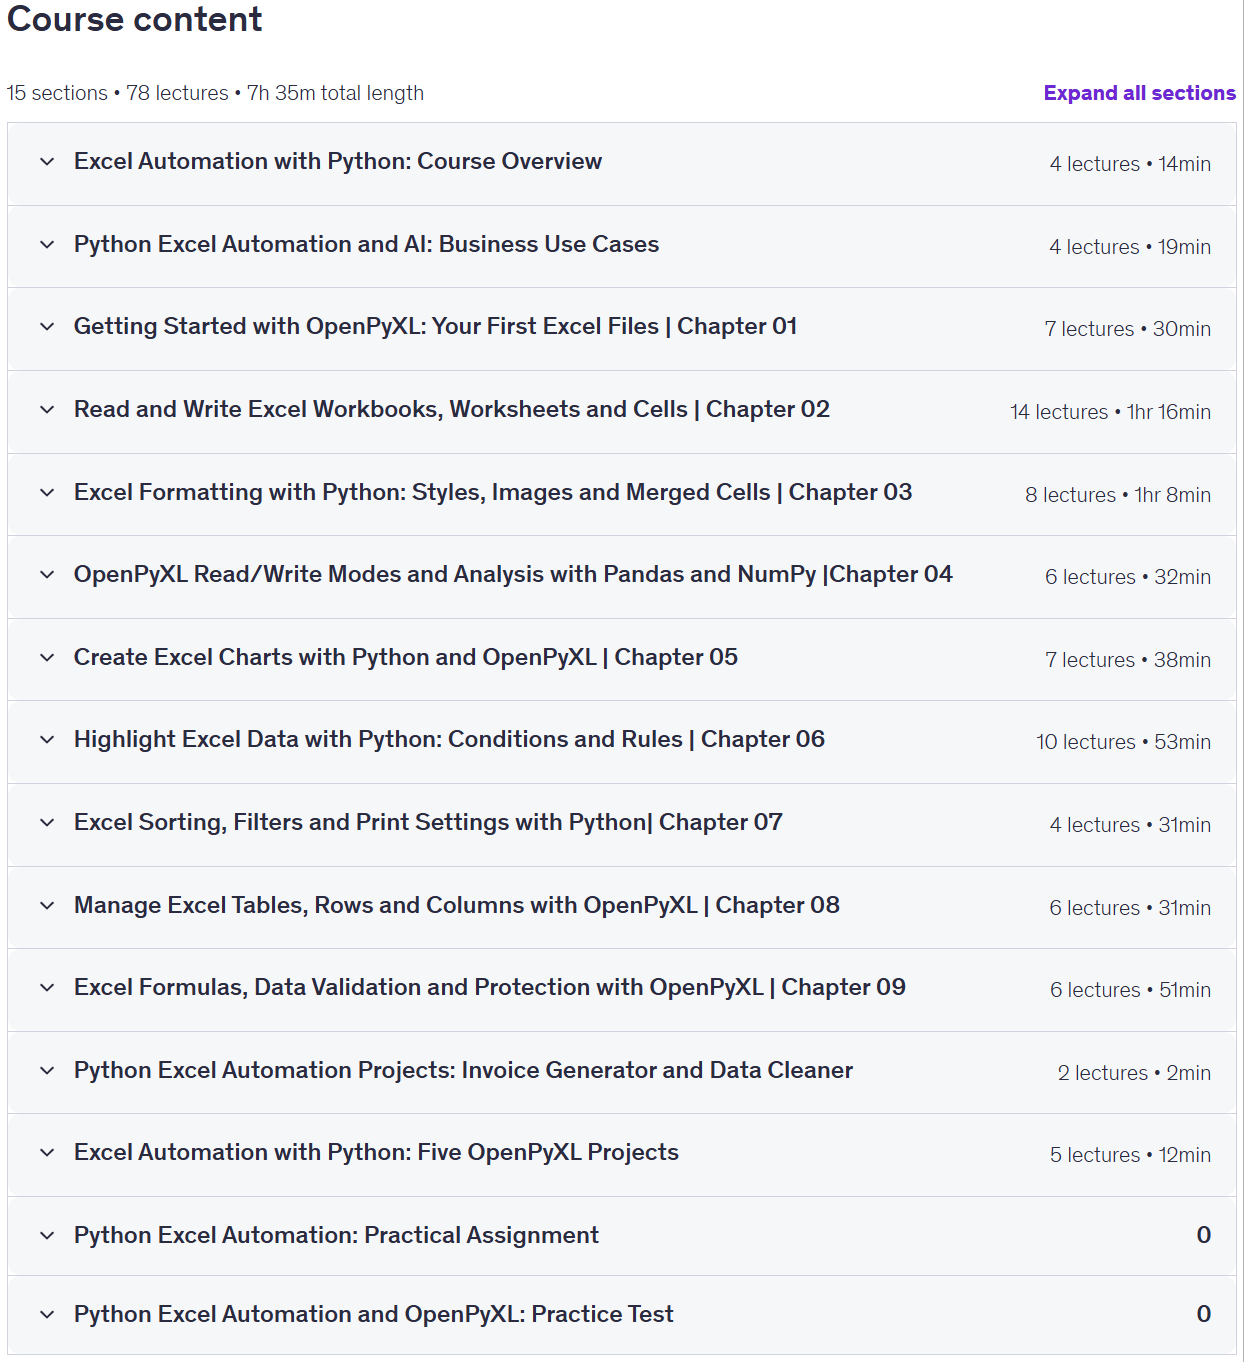Image resolution: width=1244 pixels, height=1362 pixels.
Task: Click "OpenPyXL Read/Write Modes and Analysis" title
Action: click(x=513, y=575)
